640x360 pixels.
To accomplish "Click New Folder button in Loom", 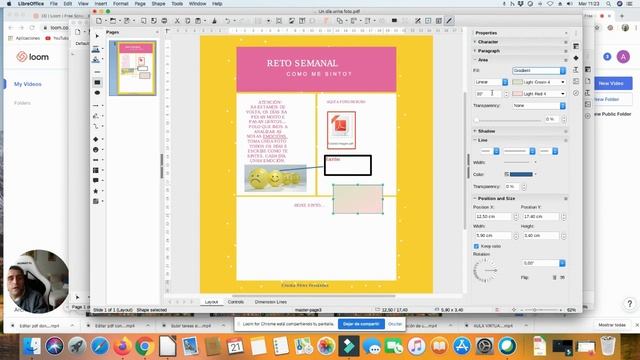I will (607, 99).
